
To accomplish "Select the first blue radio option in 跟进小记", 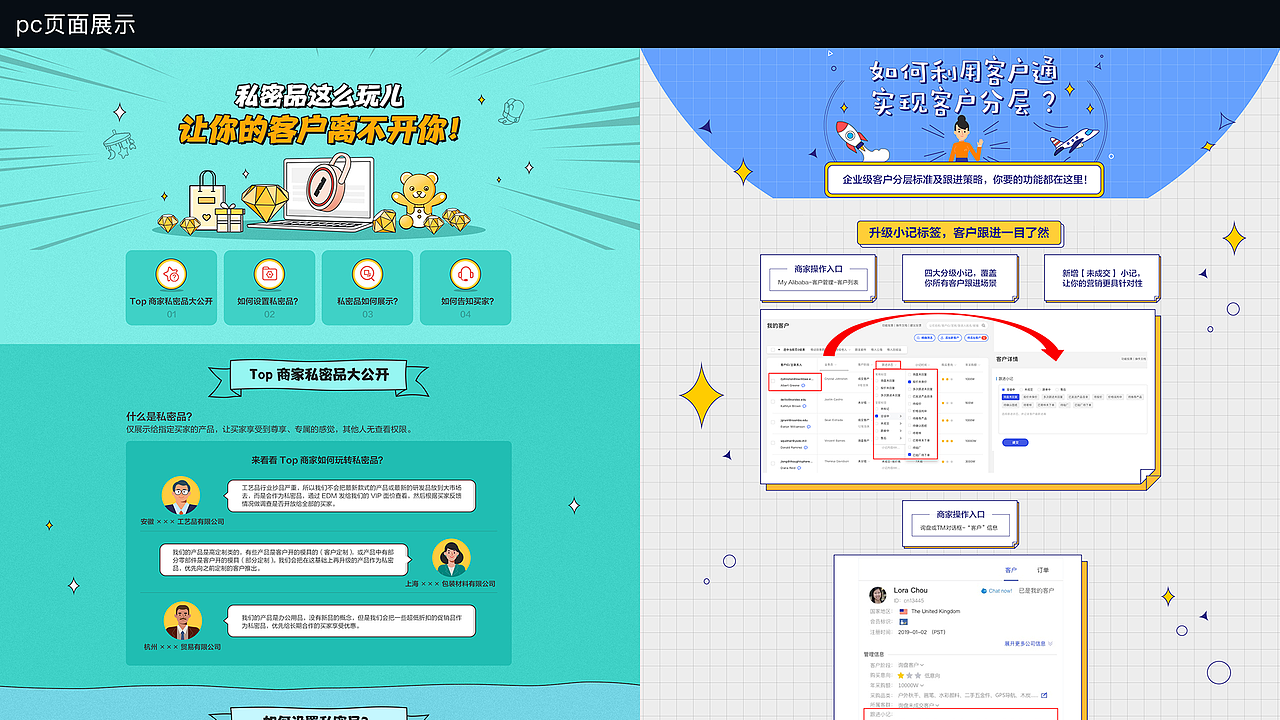I will (x=1005, y=390).
